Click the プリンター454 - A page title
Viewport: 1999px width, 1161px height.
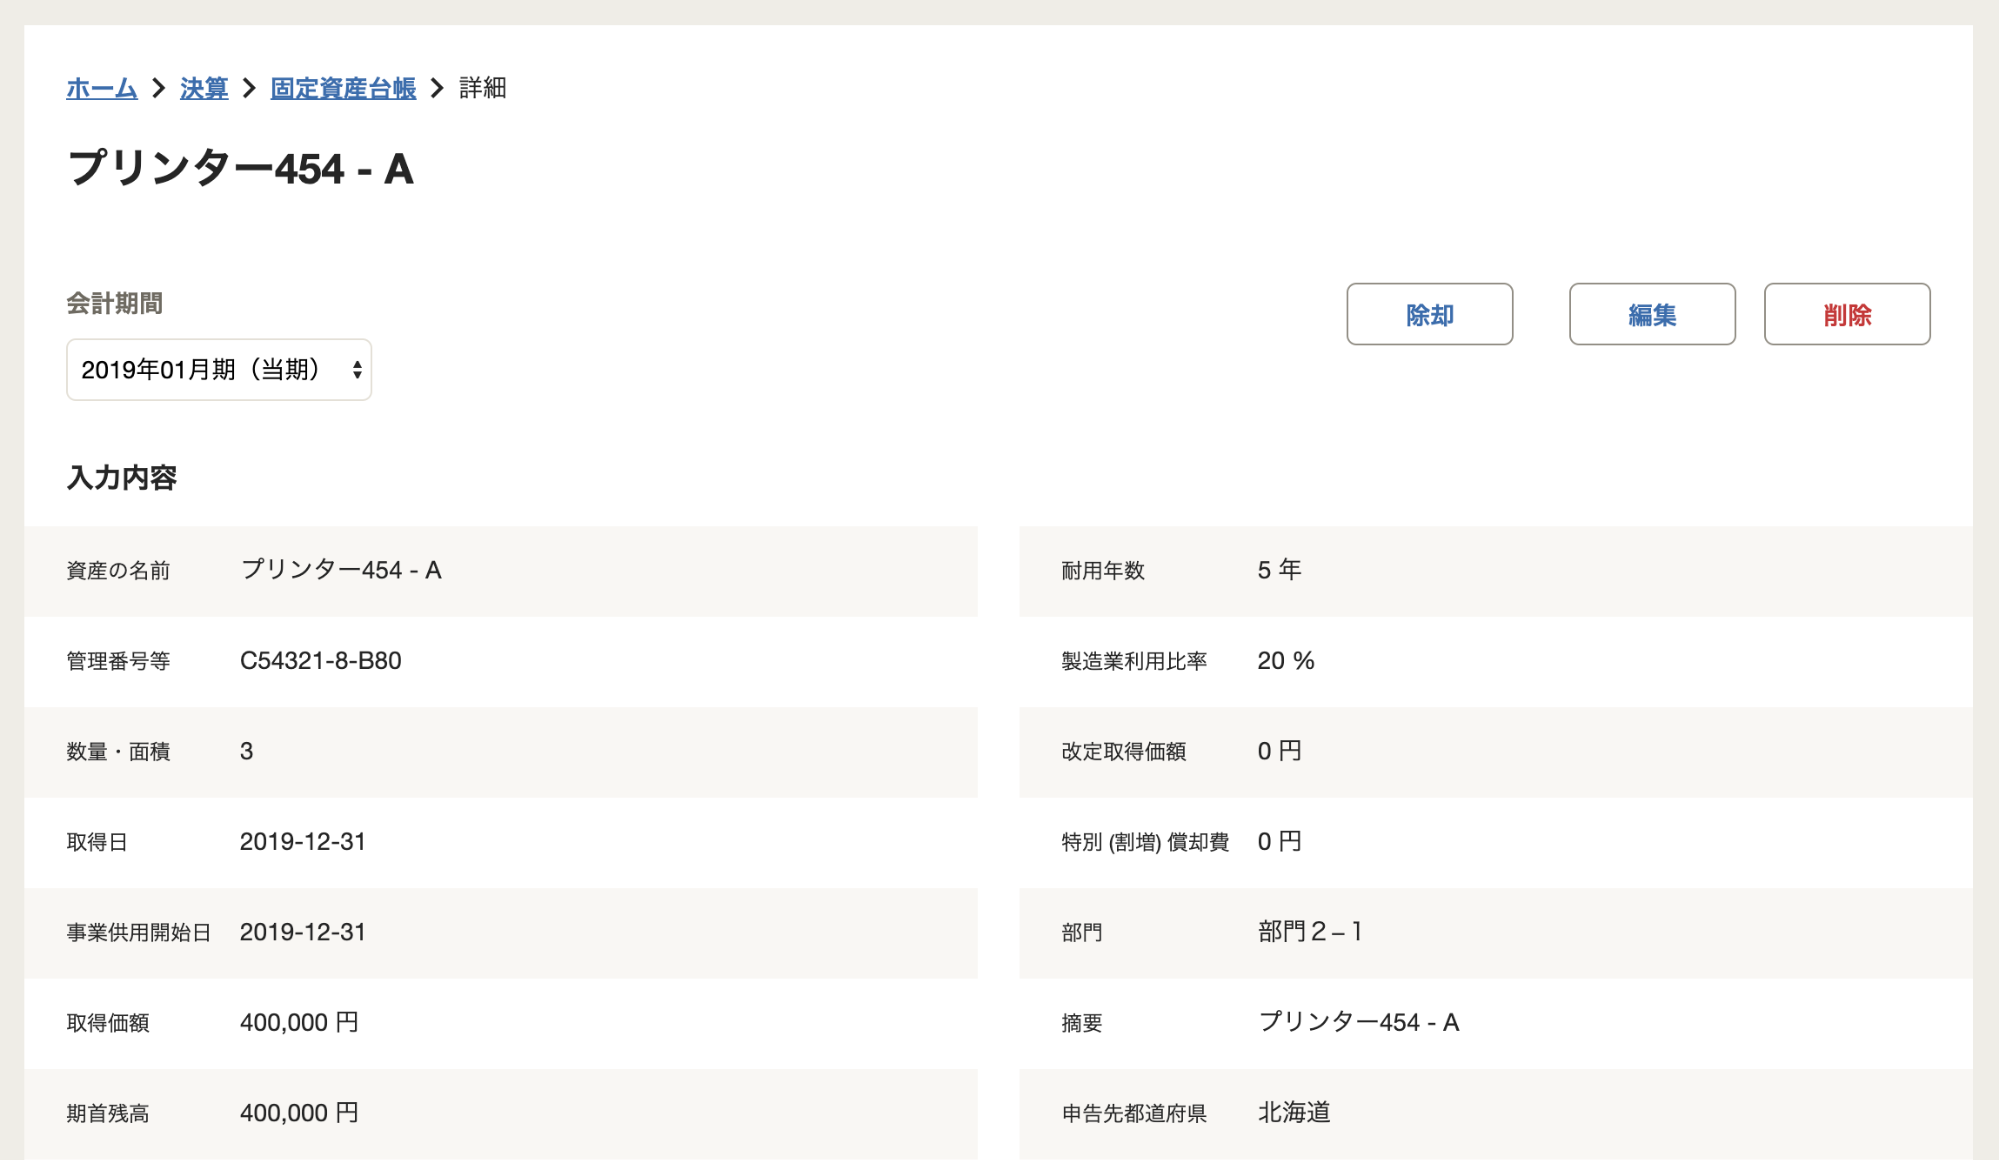[x=240, y=168]
